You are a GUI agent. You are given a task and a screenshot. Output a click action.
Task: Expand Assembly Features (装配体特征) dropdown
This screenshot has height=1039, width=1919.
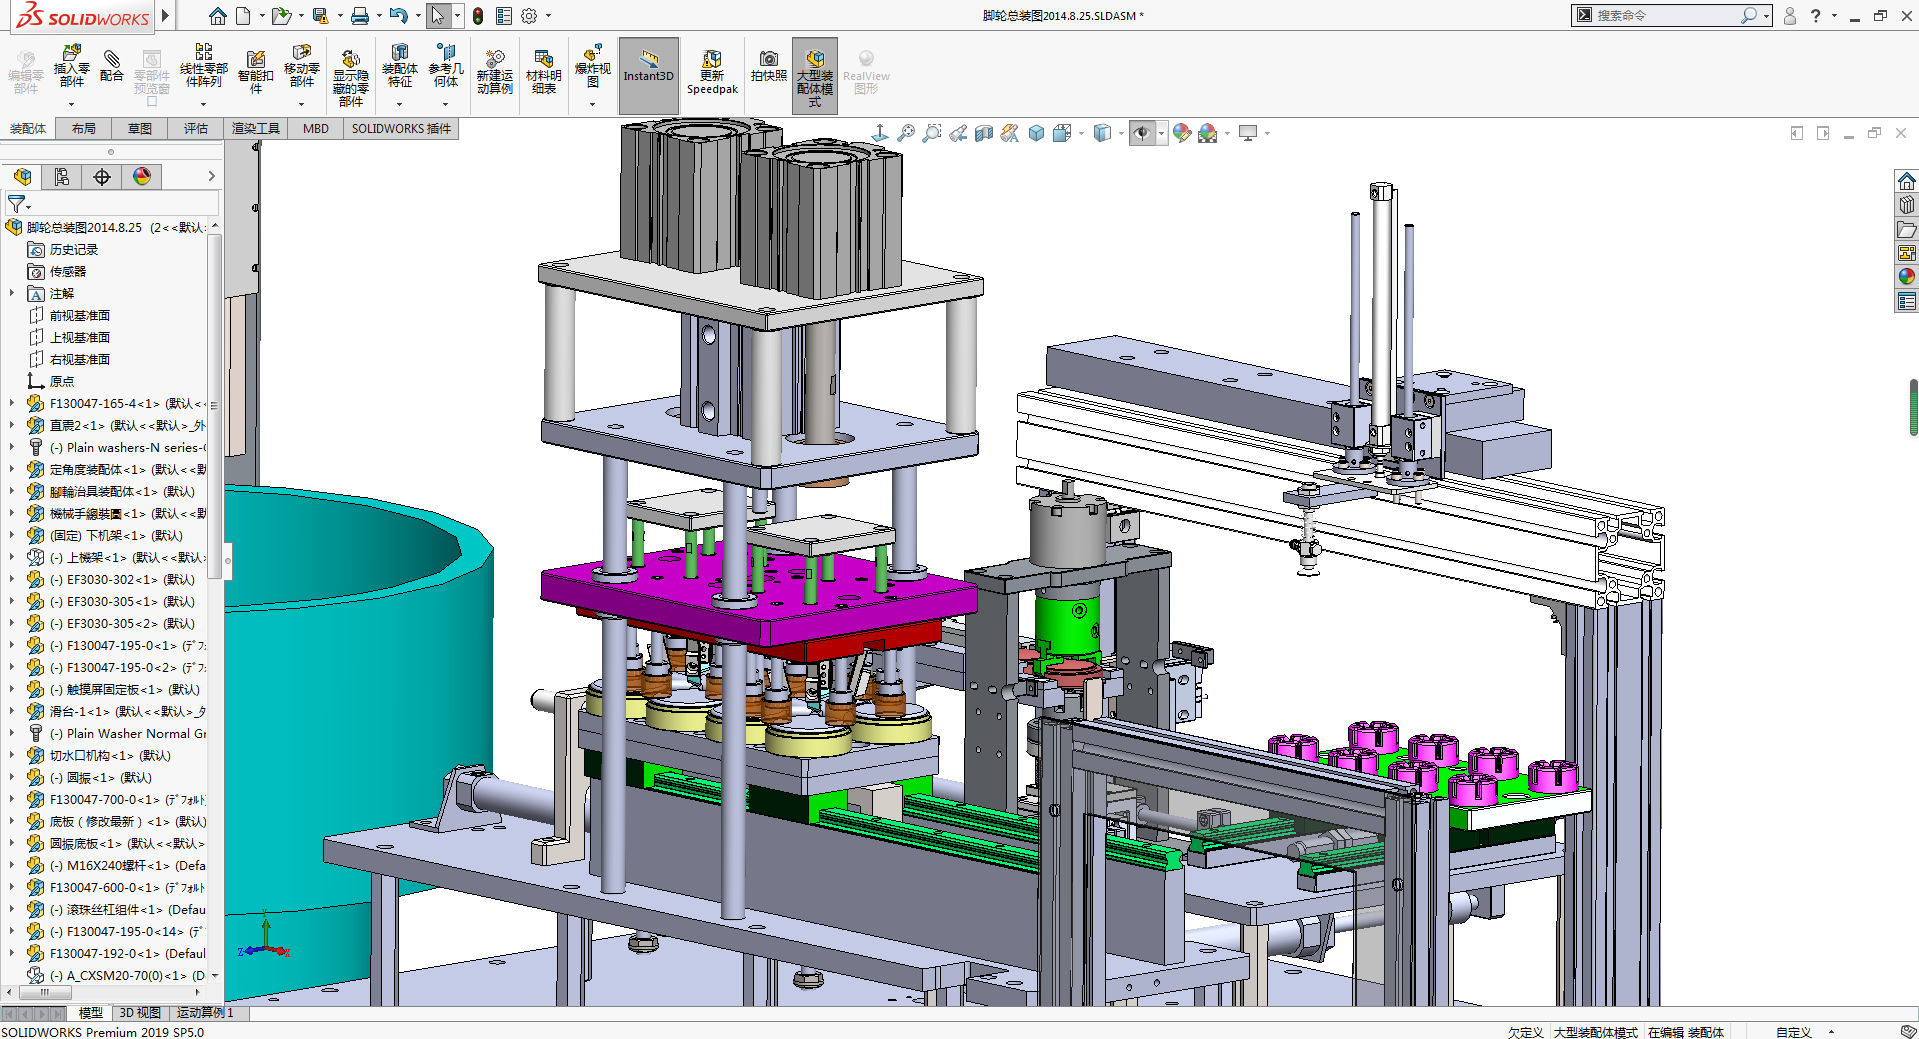click(x=399, y=104)
